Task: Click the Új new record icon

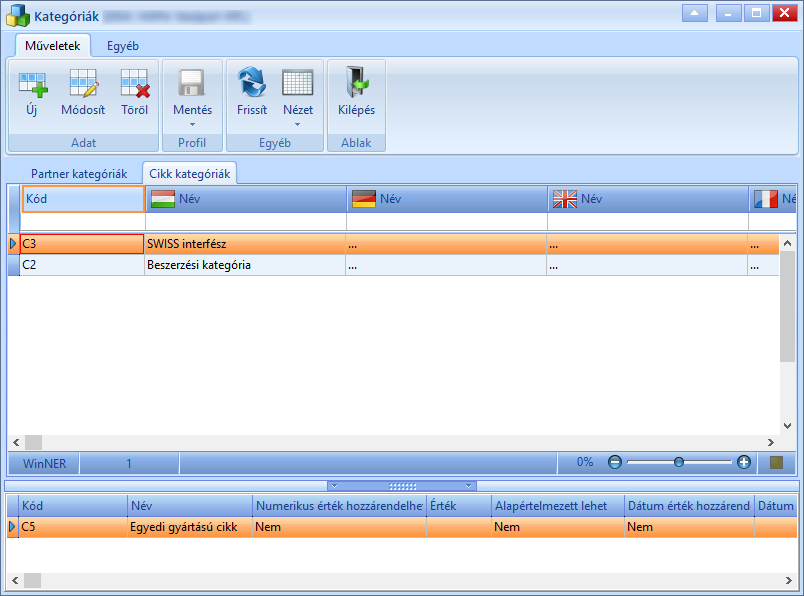Action: (x=32, y=84)
